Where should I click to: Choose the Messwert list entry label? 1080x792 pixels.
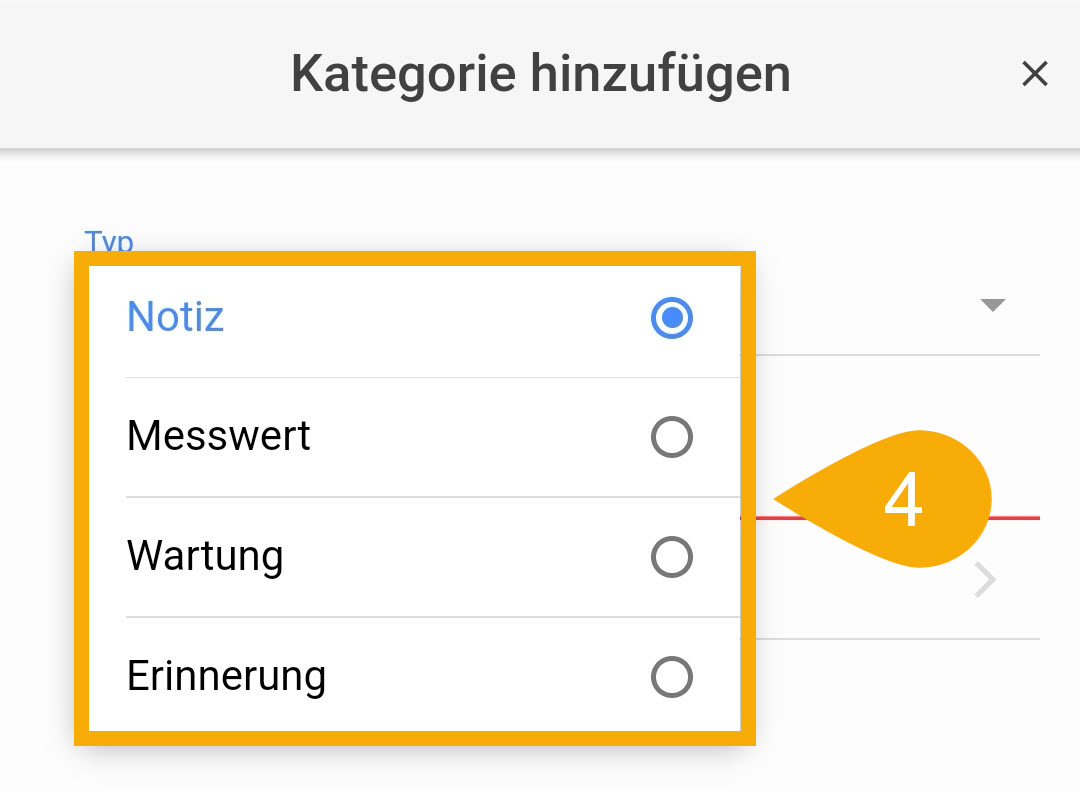(x=218, y=436)
